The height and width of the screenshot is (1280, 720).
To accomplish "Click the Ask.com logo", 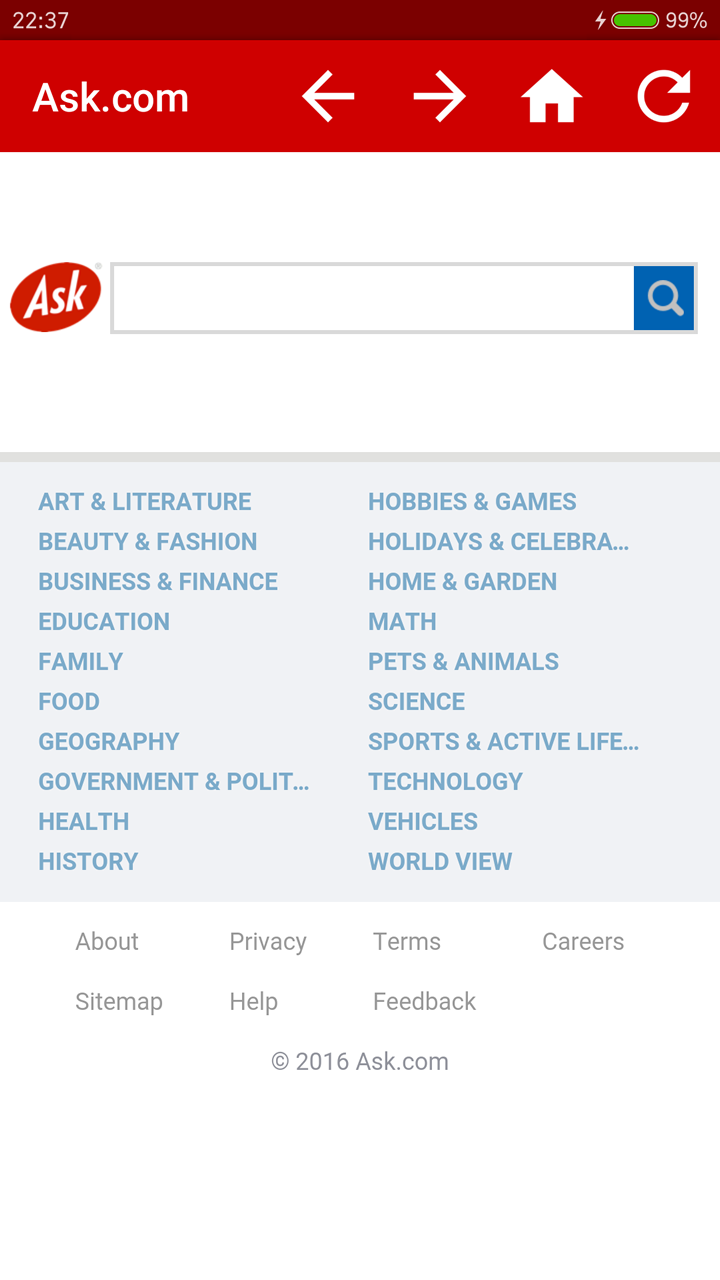I will click(55, 296).
